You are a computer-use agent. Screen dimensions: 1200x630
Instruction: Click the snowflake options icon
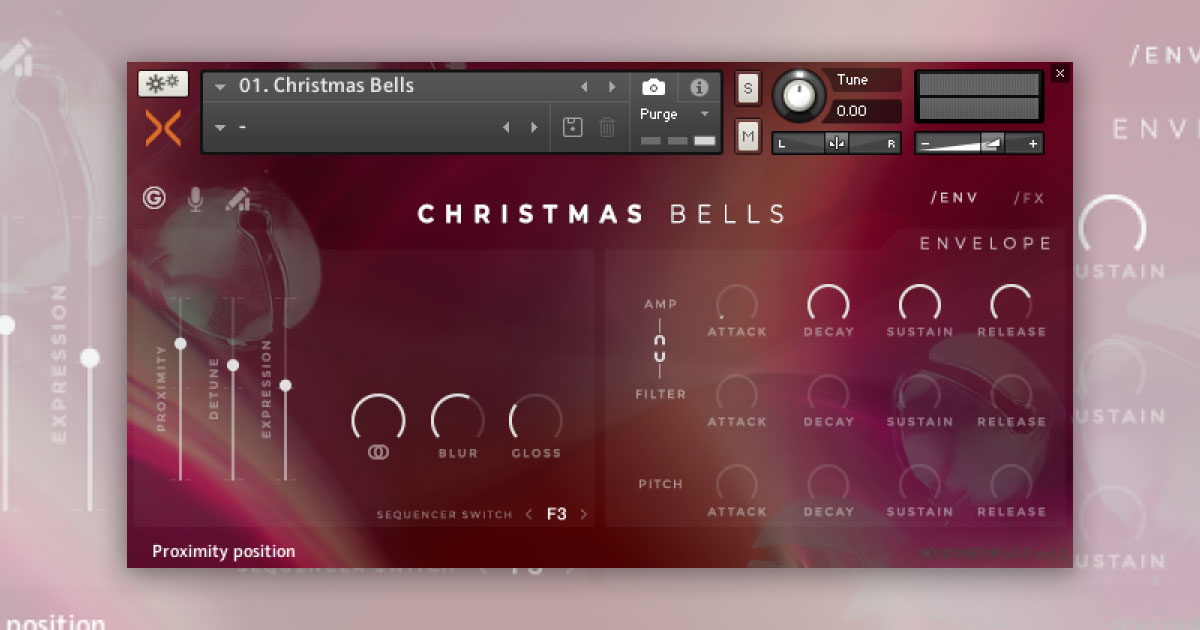click(x=161, y=83)
